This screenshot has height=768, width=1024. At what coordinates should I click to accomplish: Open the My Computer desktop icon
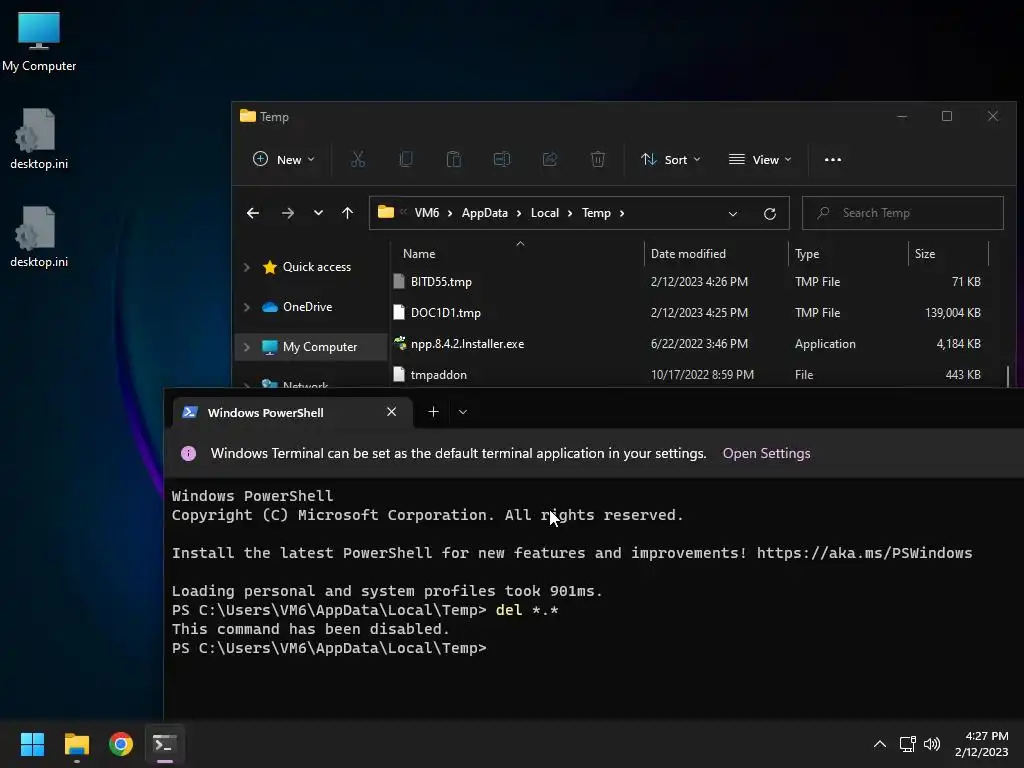click(39, 42)
